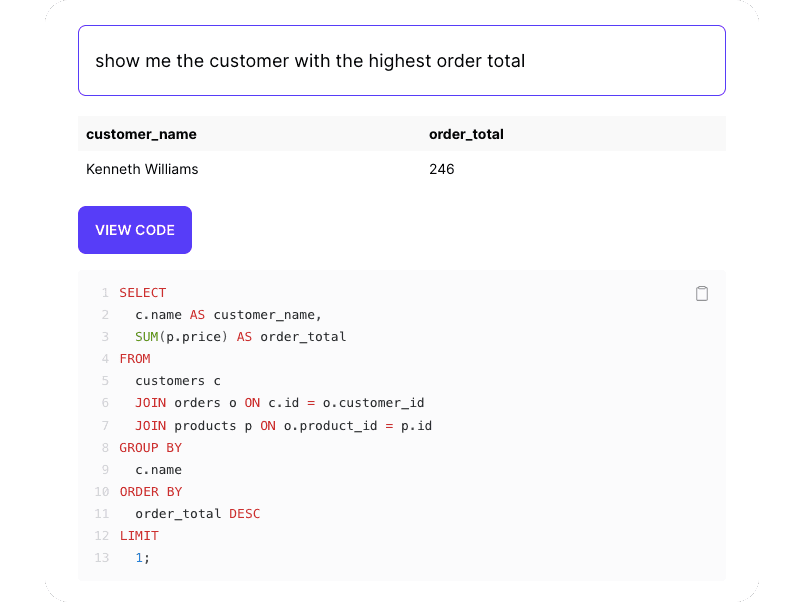Click the ORDER BY keyword on line 10
The width and height of the screenshot is (803, 602).
(x=151, y=491)
